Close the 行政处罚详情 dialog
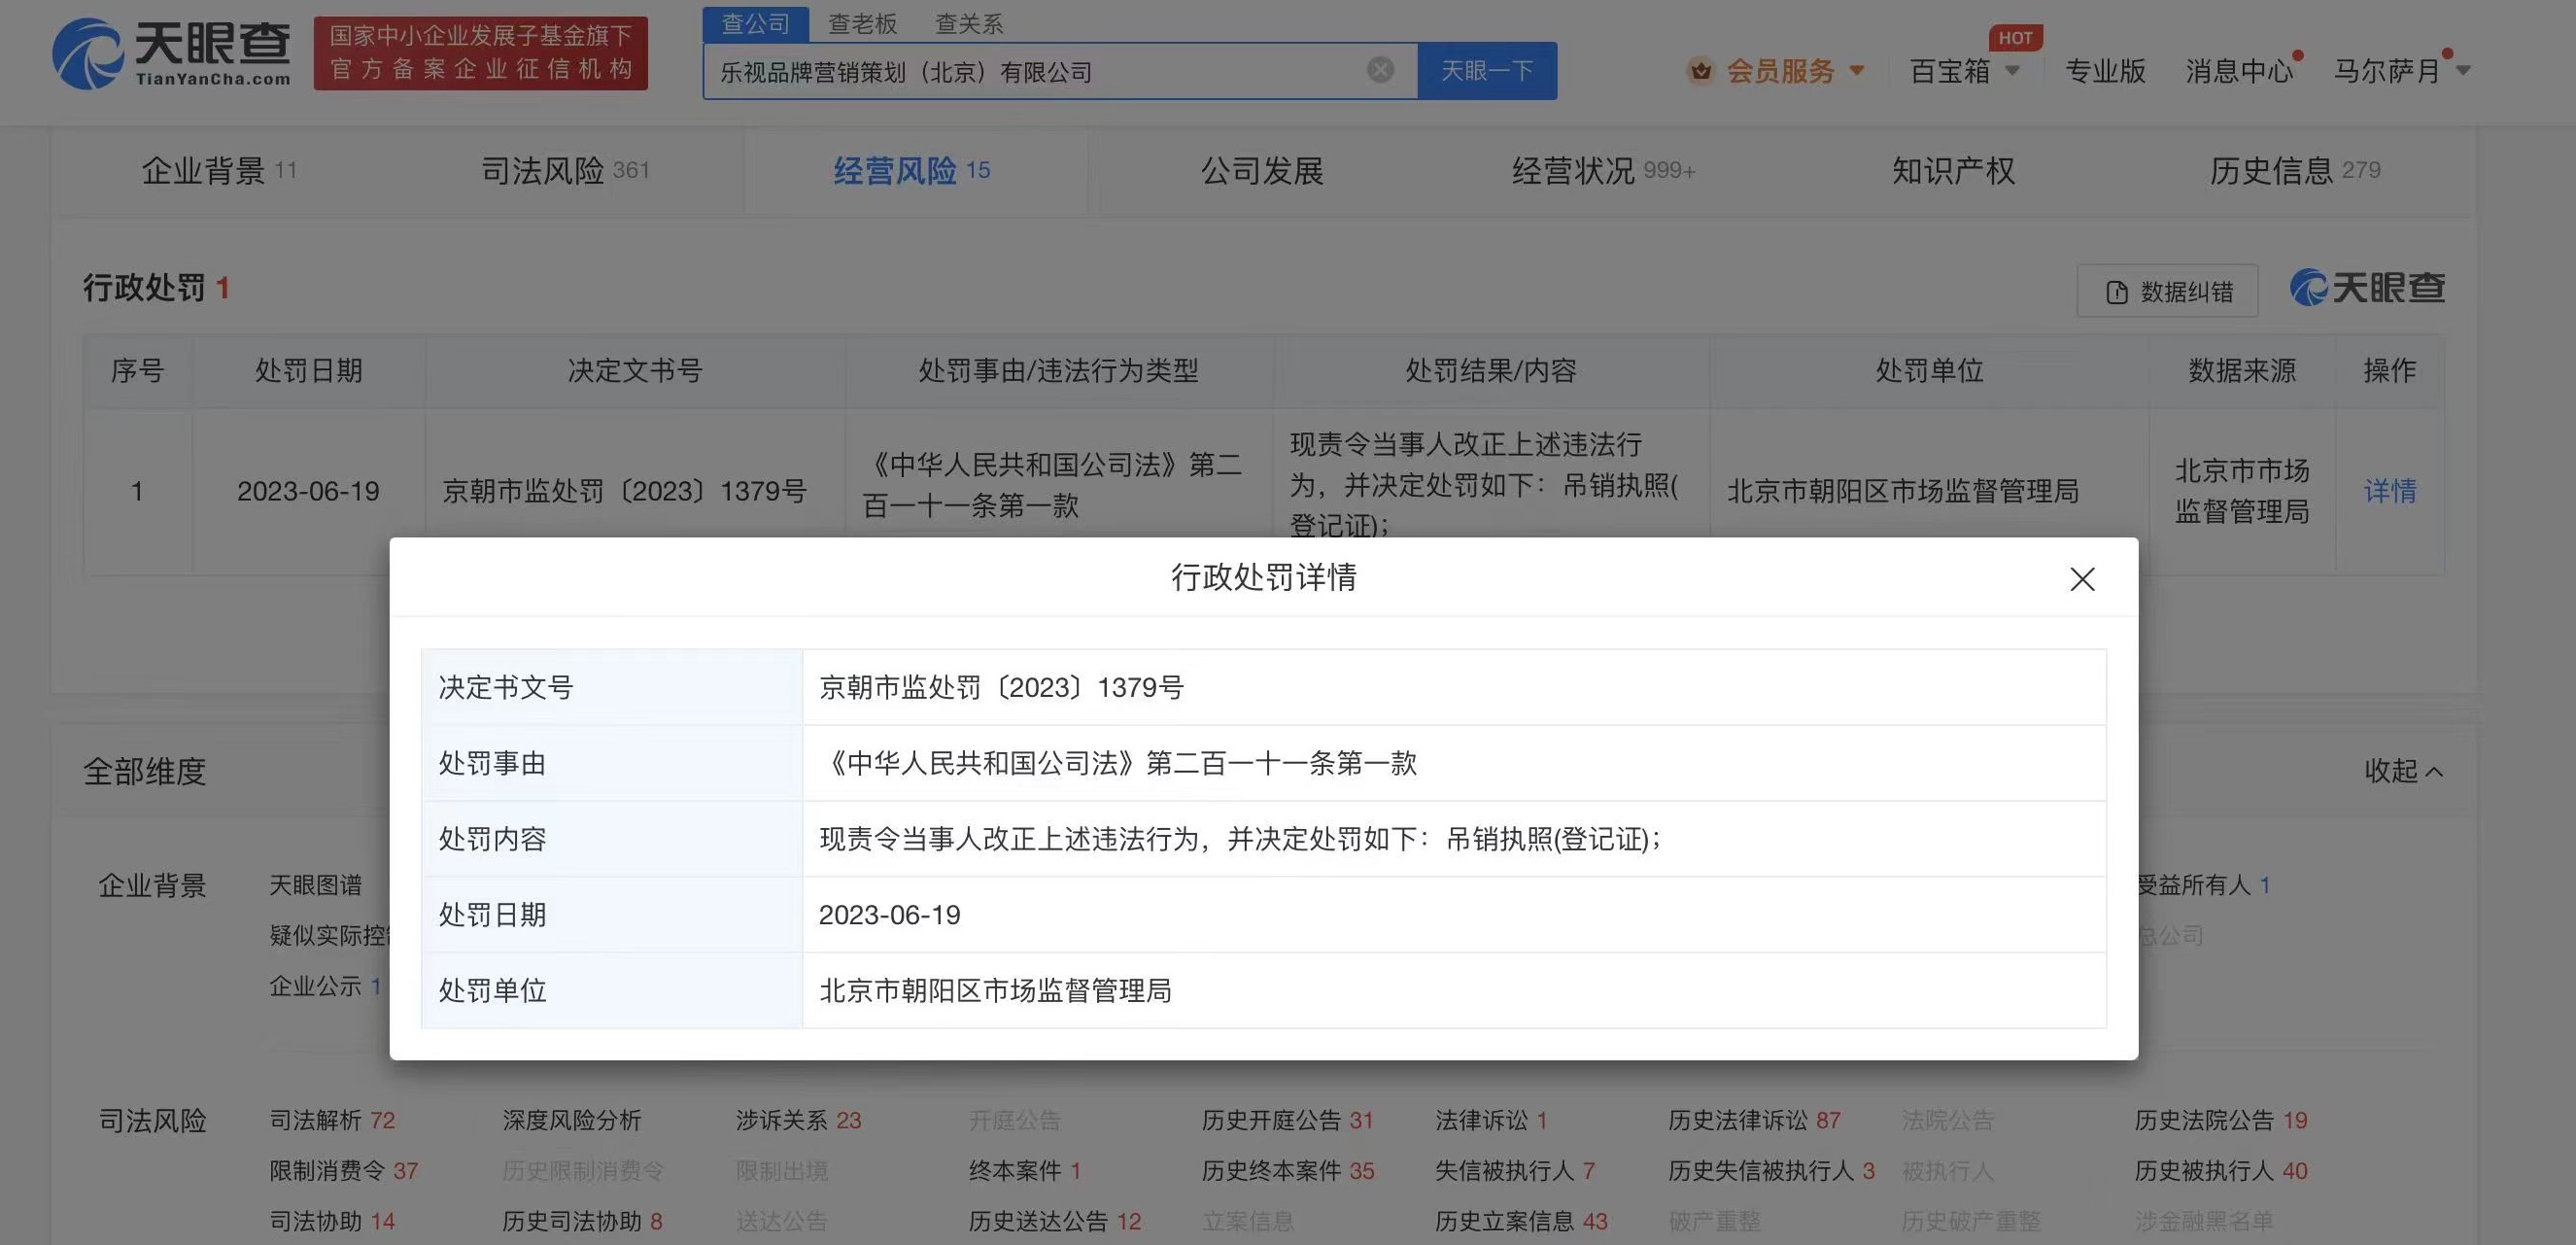This screenshot has width=2576, height=1245. 2082,579
